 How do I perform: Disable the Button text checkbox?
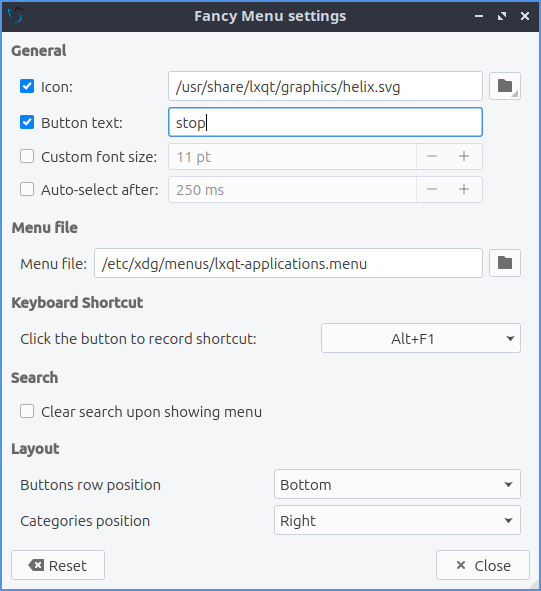click(x=27, y=122)
